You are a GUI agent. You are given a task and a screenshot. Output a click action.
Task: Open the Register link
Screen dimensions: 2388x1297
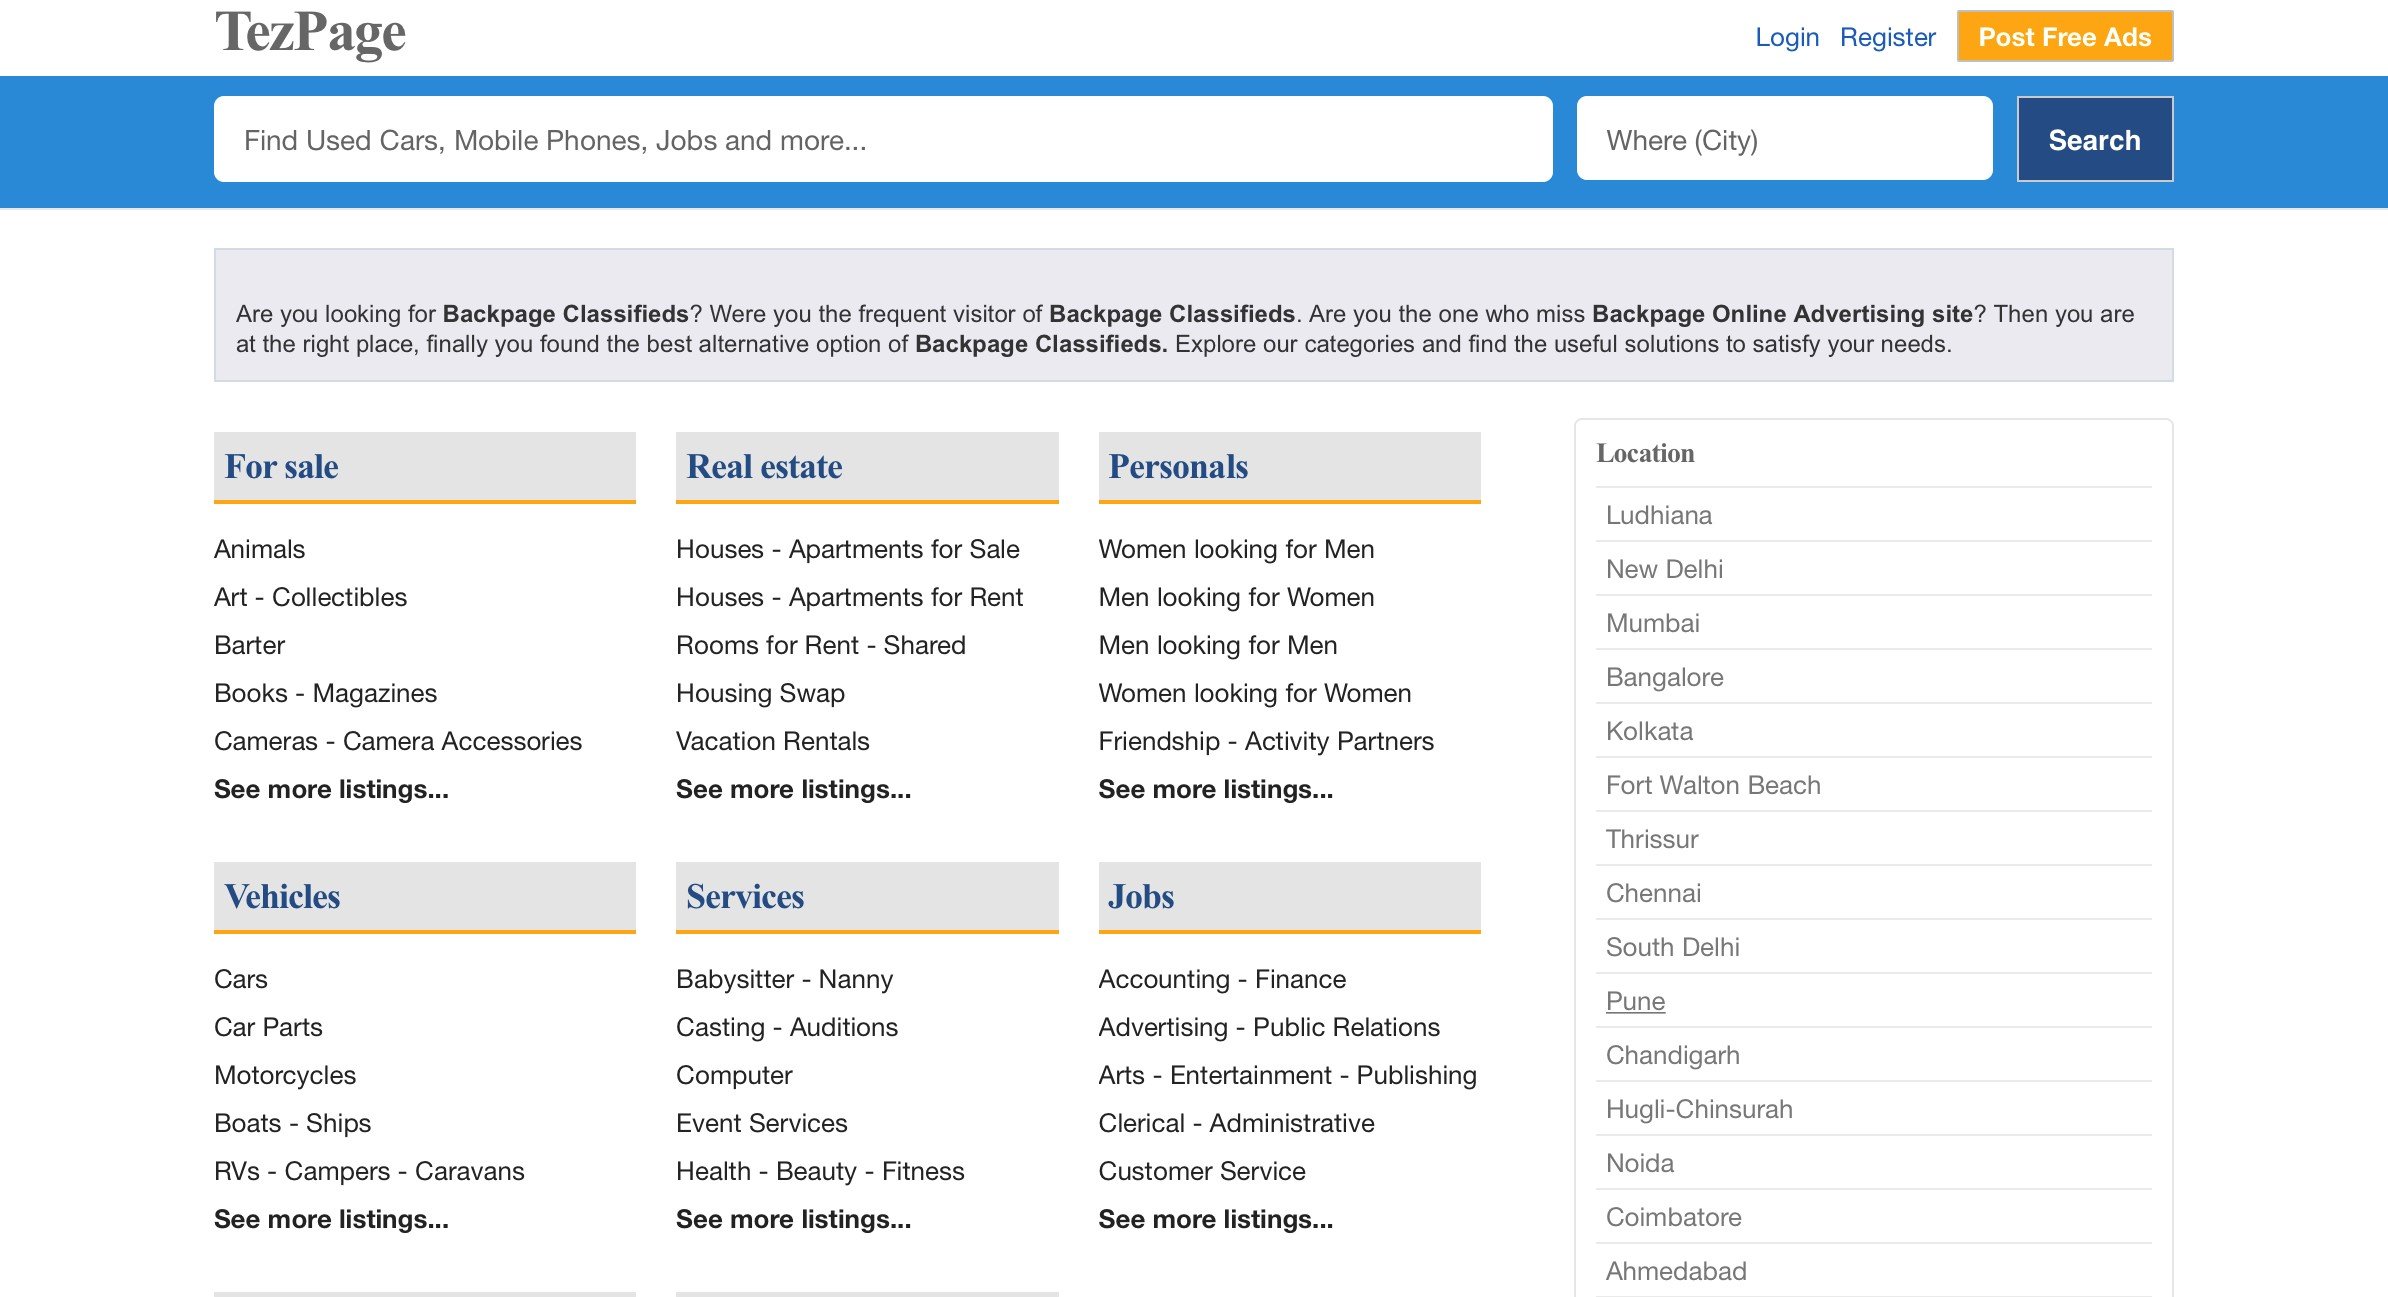click(1887, 37)
